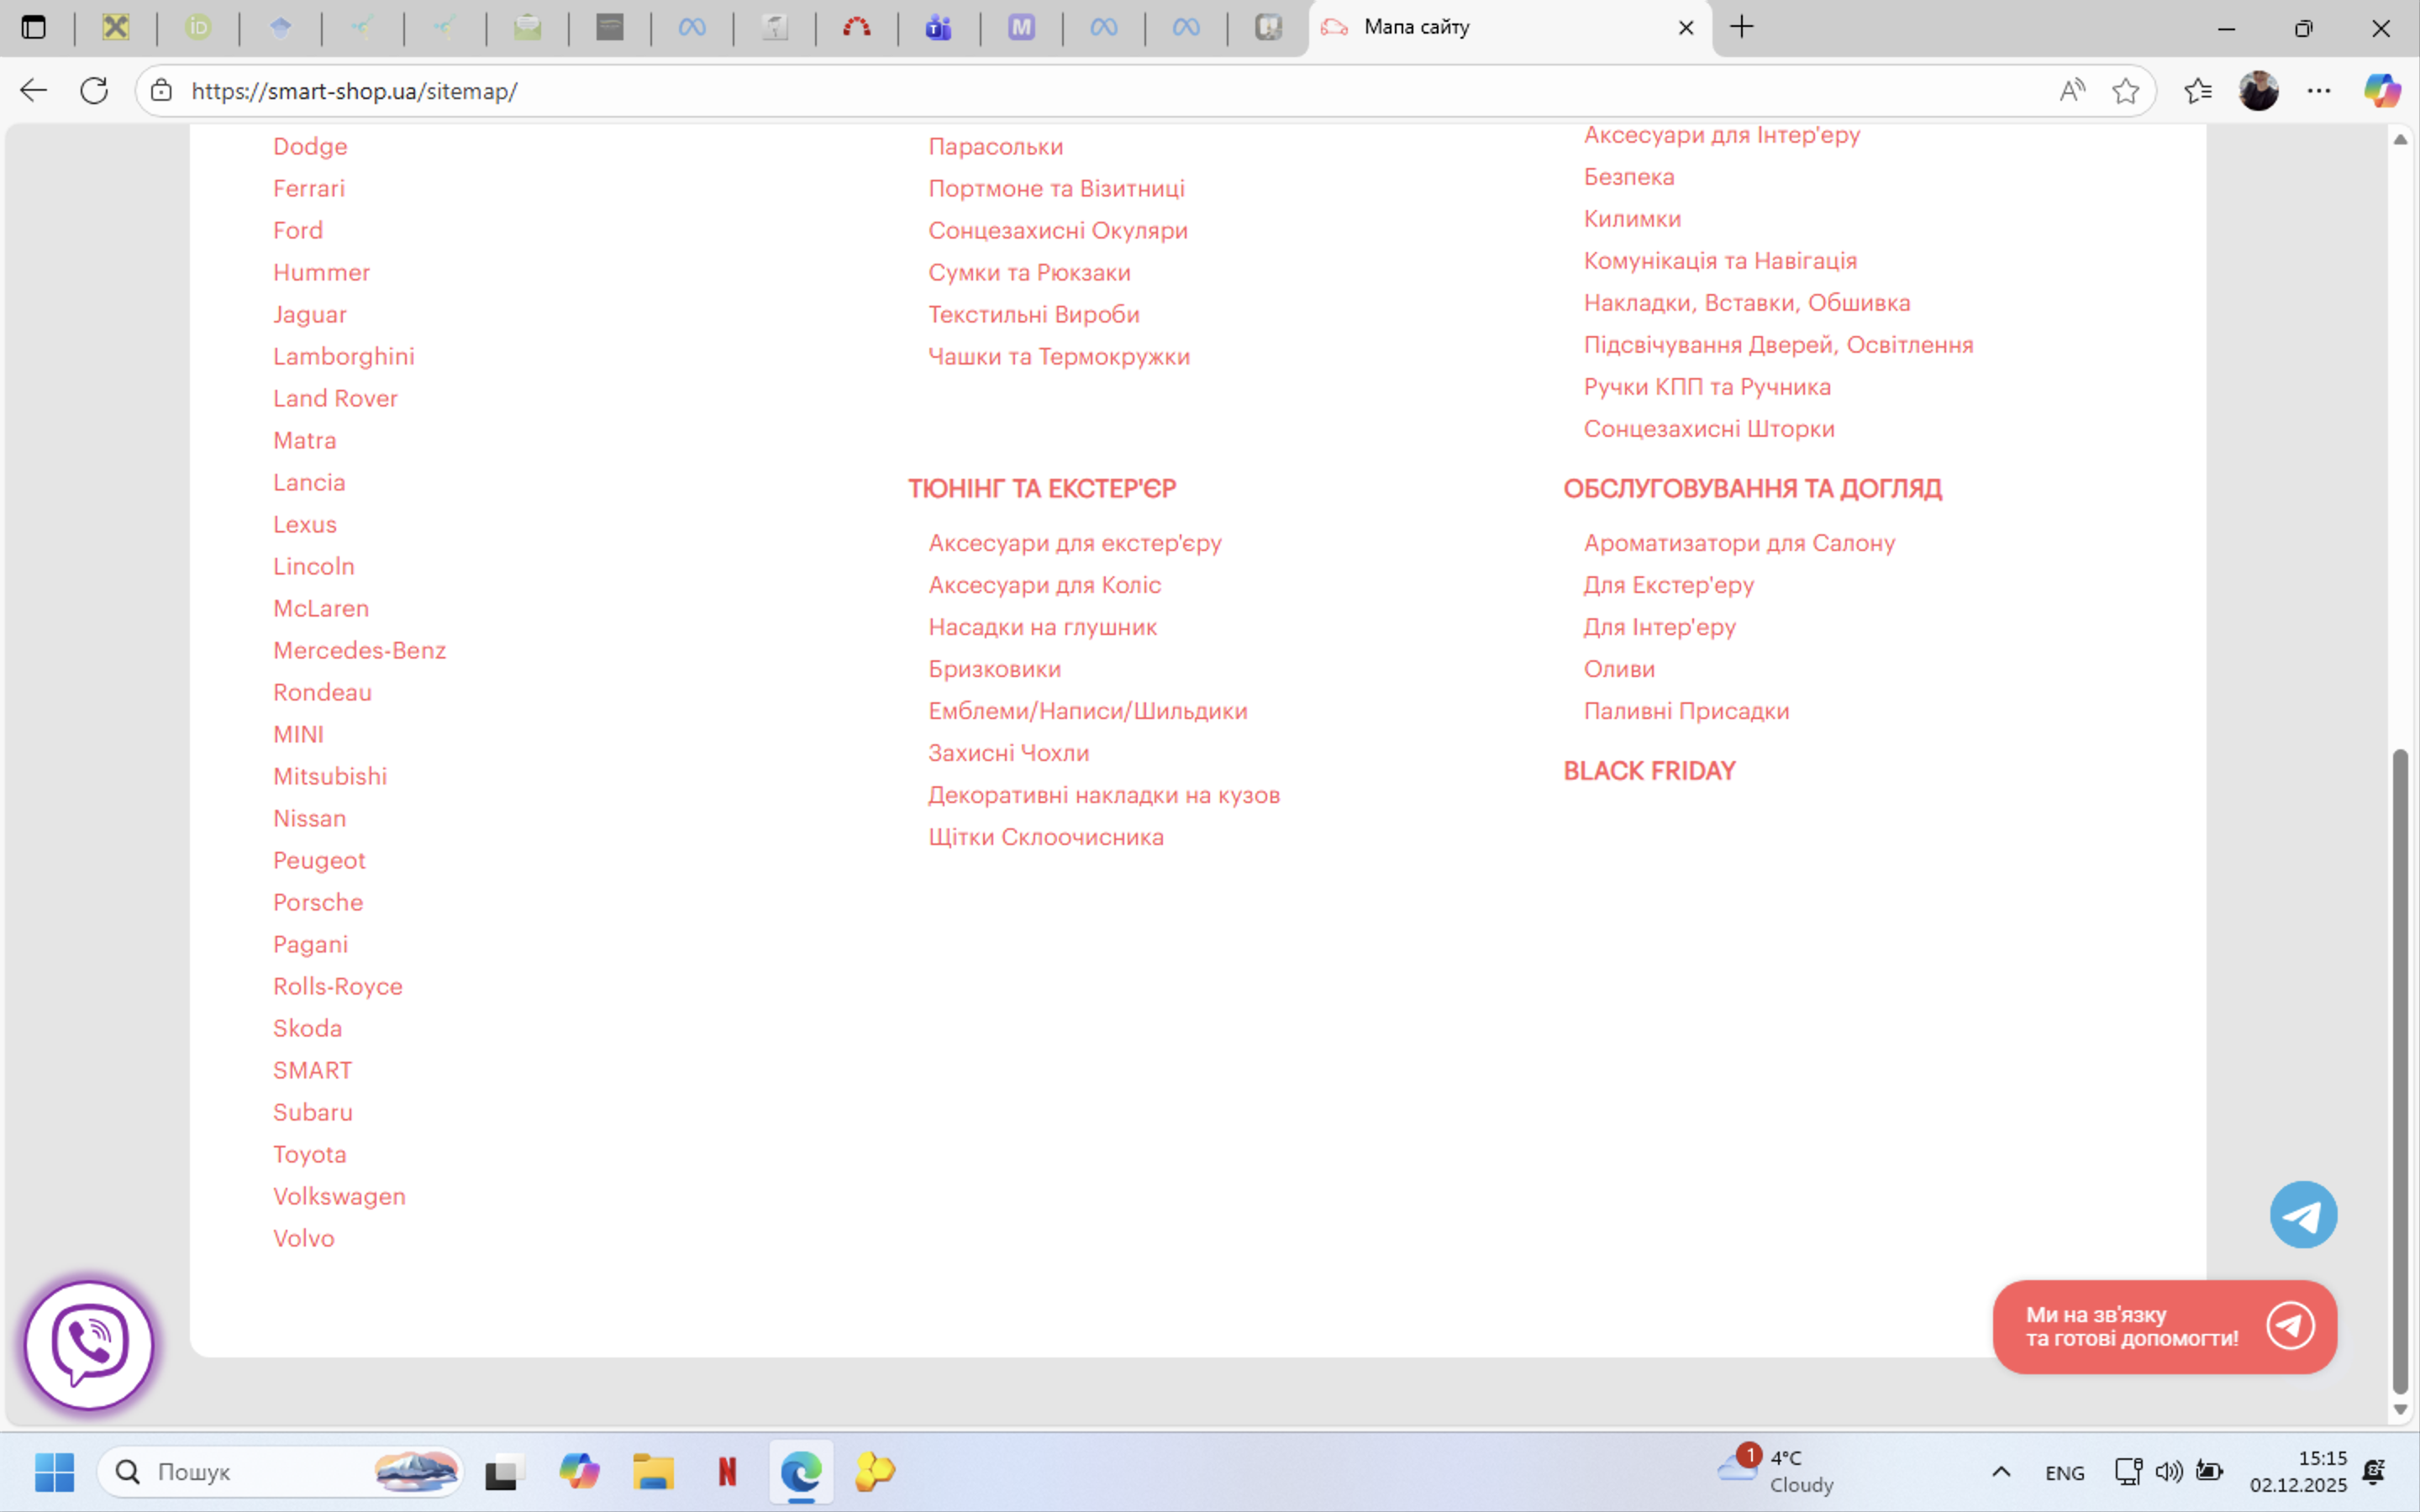Open the Viber chat icon
Screen dimensions: 2420x1512
89,1344
